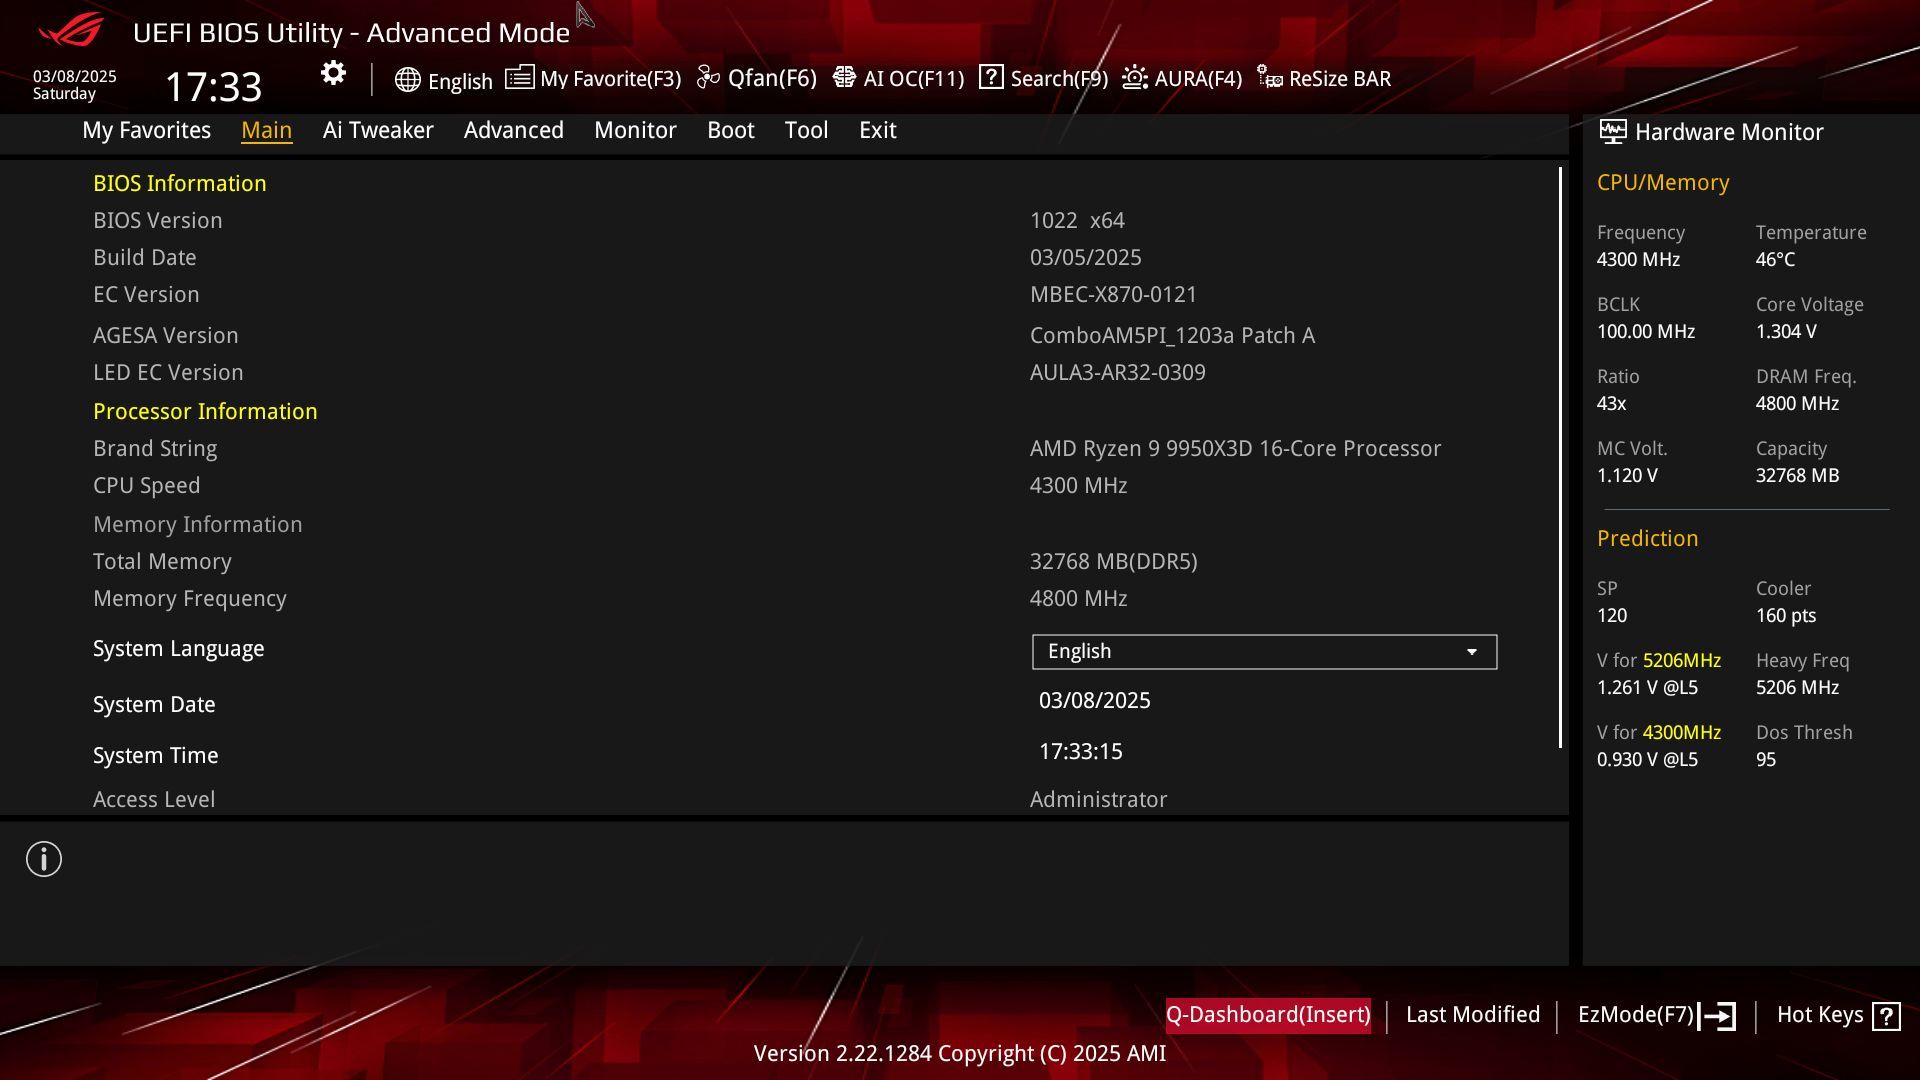The image size is (1920, 1080).
Task: Click LED EC Version AULA3-AR32-0309 value
Action: click(x=1118, y=373)
